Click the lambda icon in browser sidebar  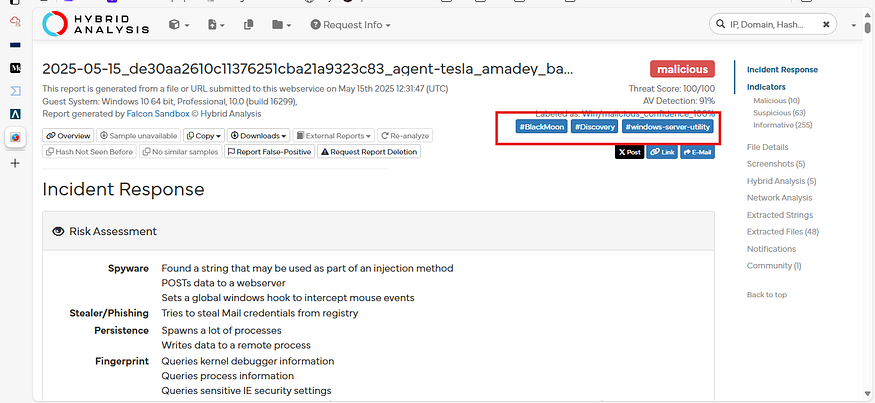(16, 114)
